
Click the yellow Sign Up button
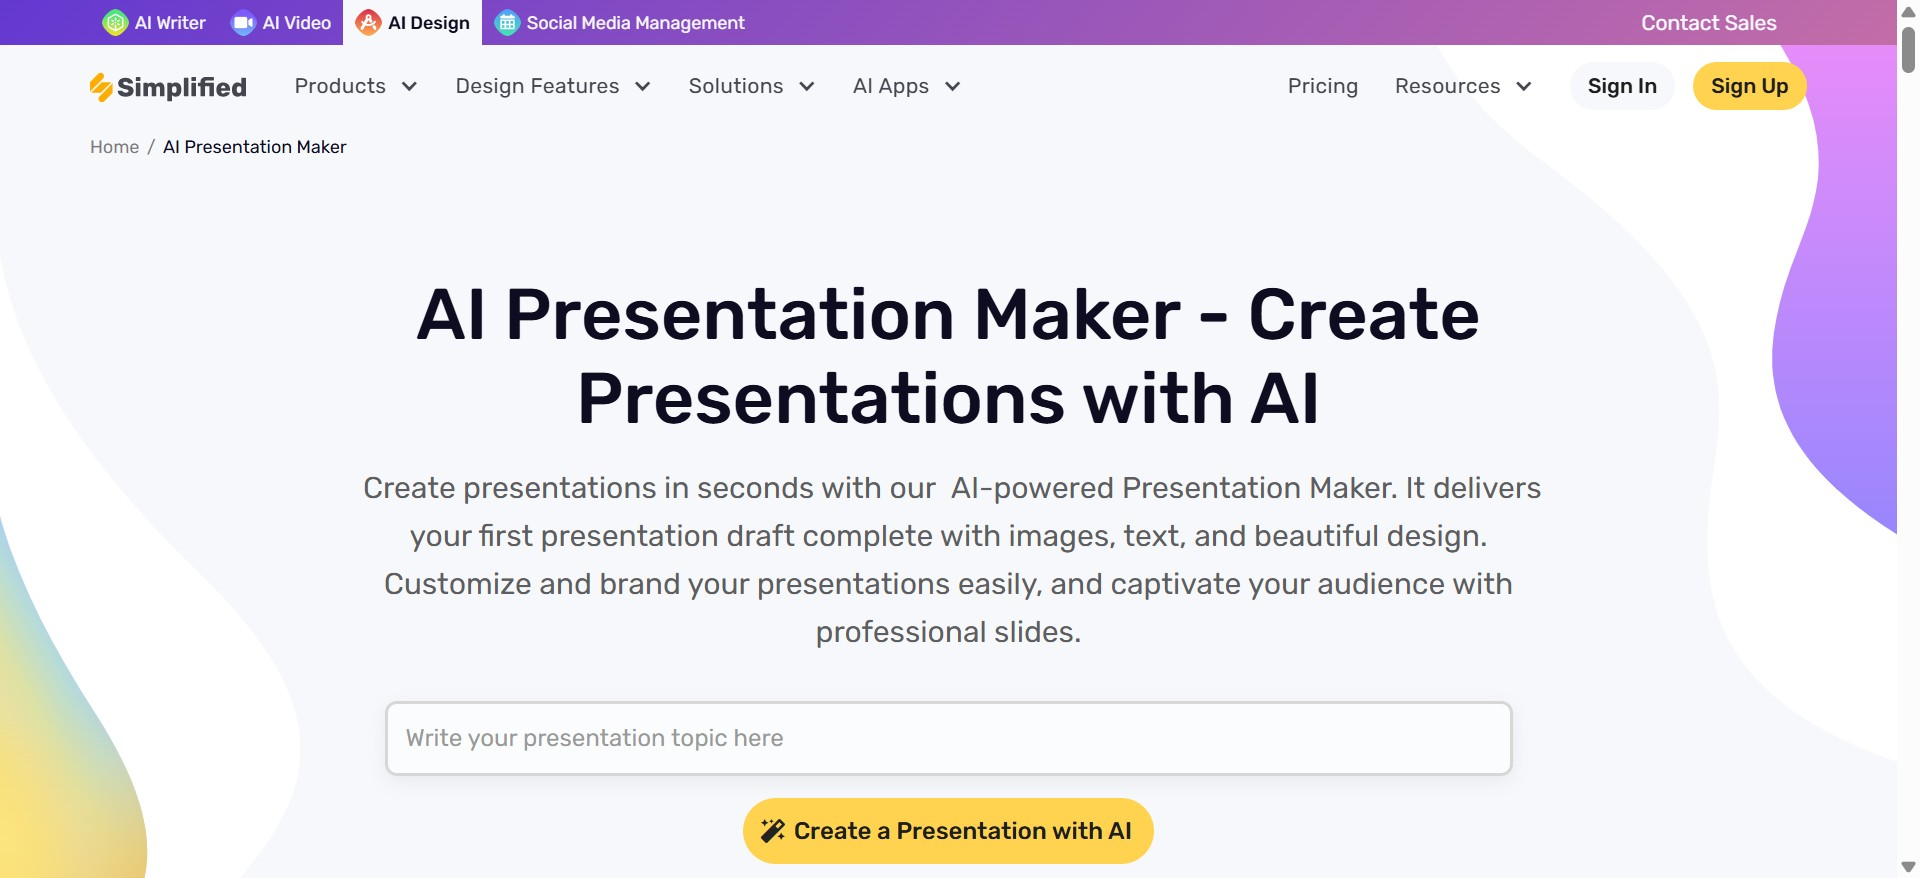click(1749, 86)
